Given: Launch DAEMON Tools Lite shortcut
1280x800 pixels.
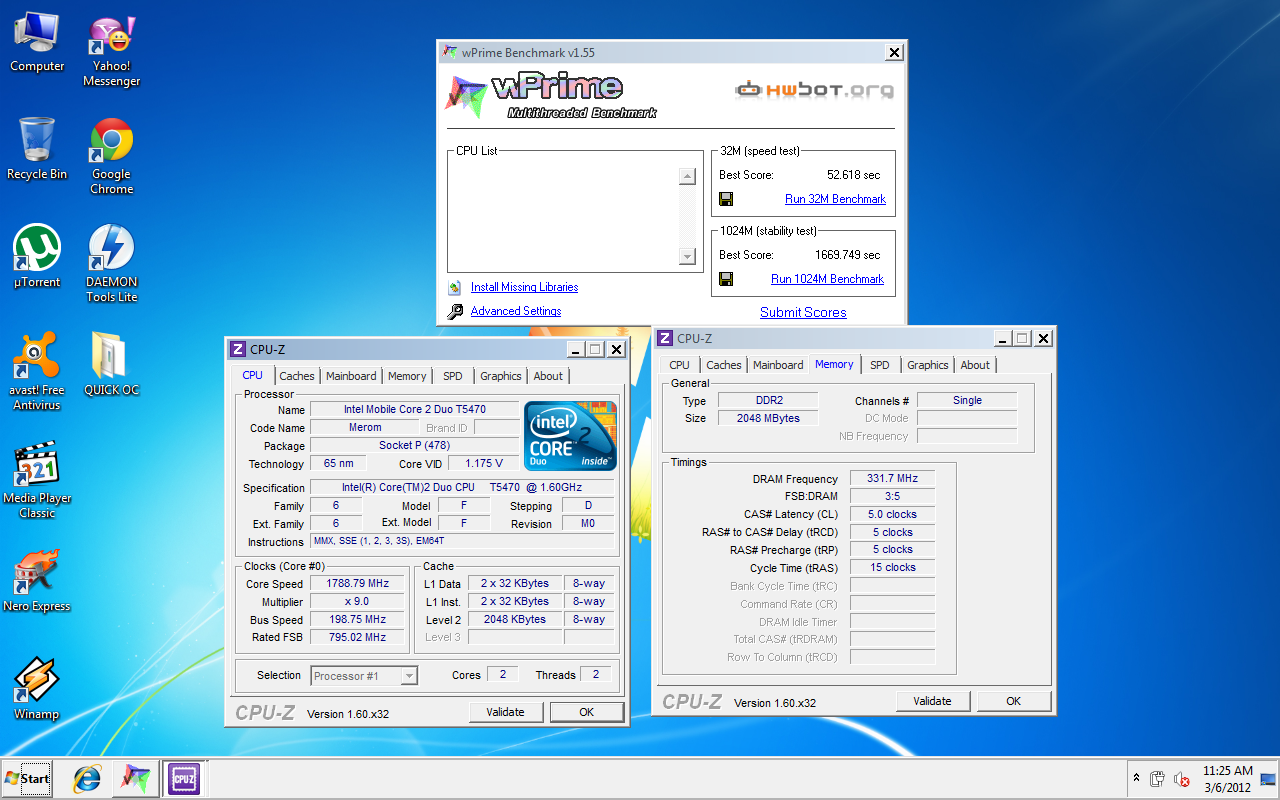Looking at the screenshot, I should point(111,263).
